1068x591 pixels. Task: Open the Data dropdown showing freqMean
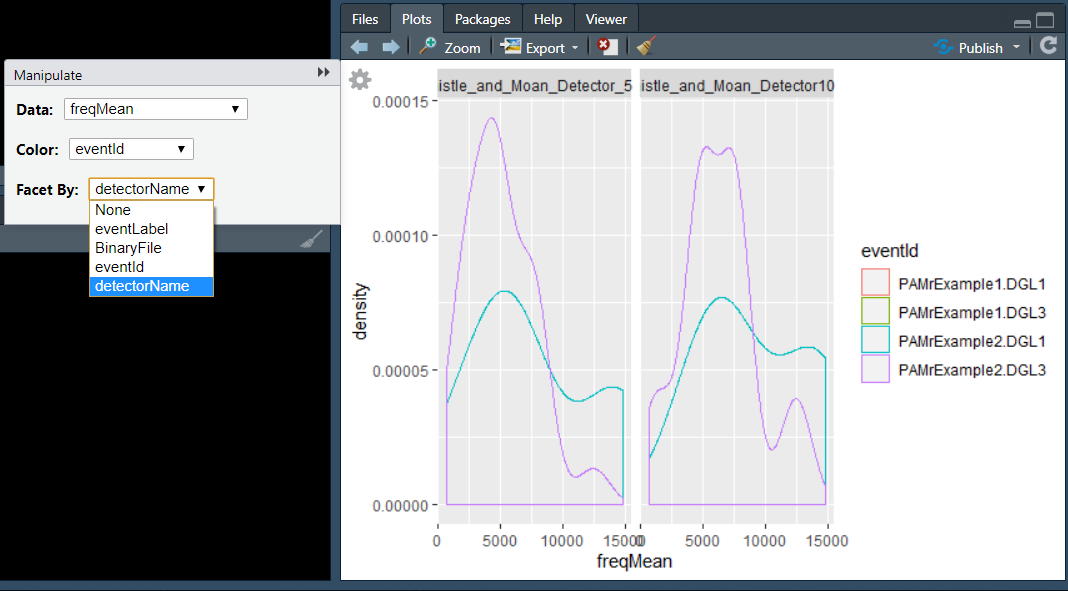[155, 109]
